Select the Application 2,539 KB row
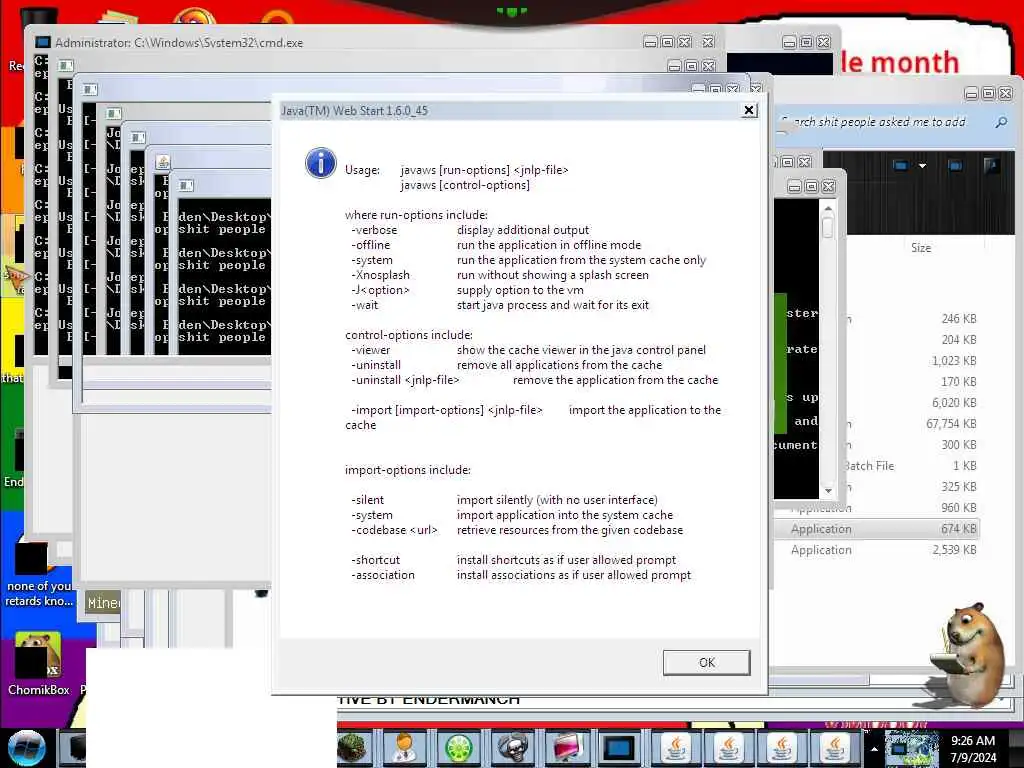This screenshot has height=768, width=1024. [876, 550]
